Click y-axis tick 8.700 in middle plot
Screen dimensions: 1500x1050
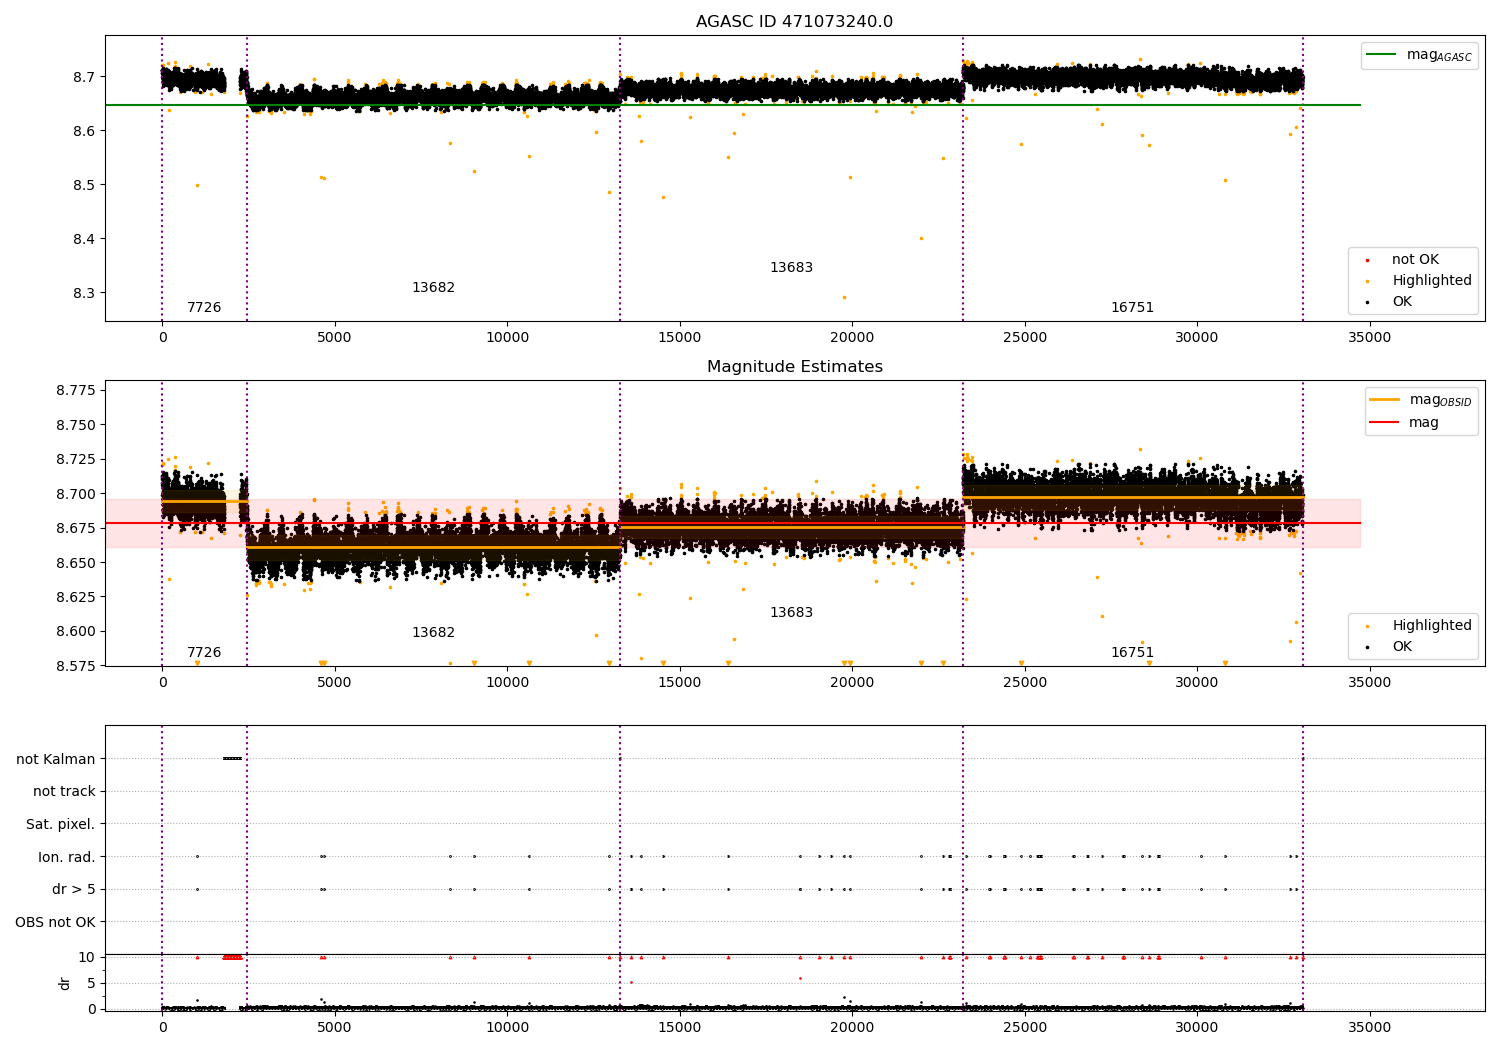point(76,494)
